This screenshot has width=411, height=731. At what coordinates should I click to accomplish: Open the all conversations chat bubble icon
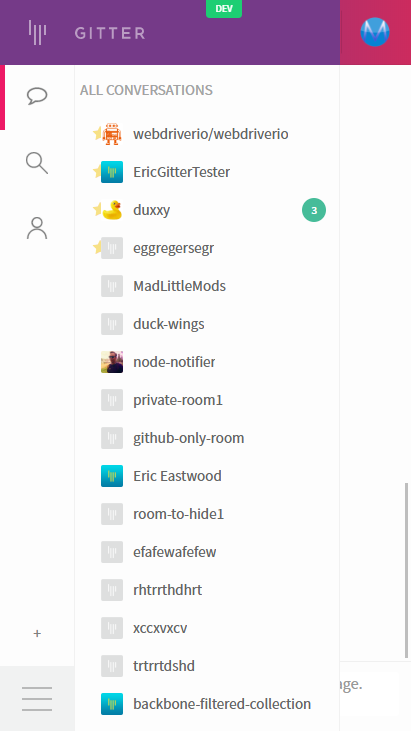click(37, 96)
